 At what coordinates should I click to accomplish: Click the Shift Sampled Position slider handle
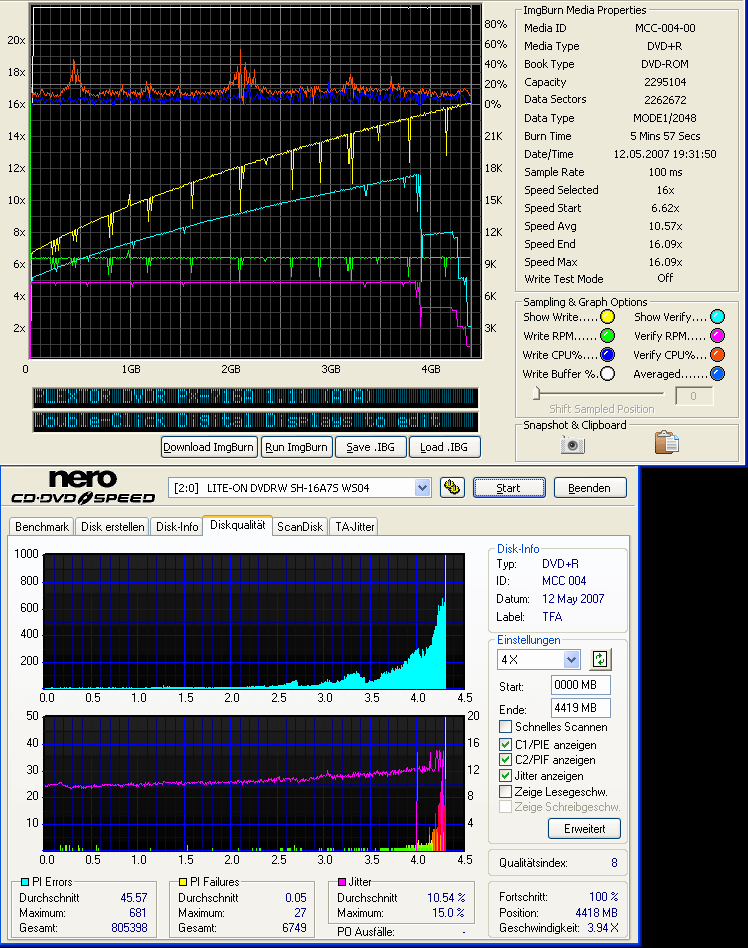pos(536,394)
